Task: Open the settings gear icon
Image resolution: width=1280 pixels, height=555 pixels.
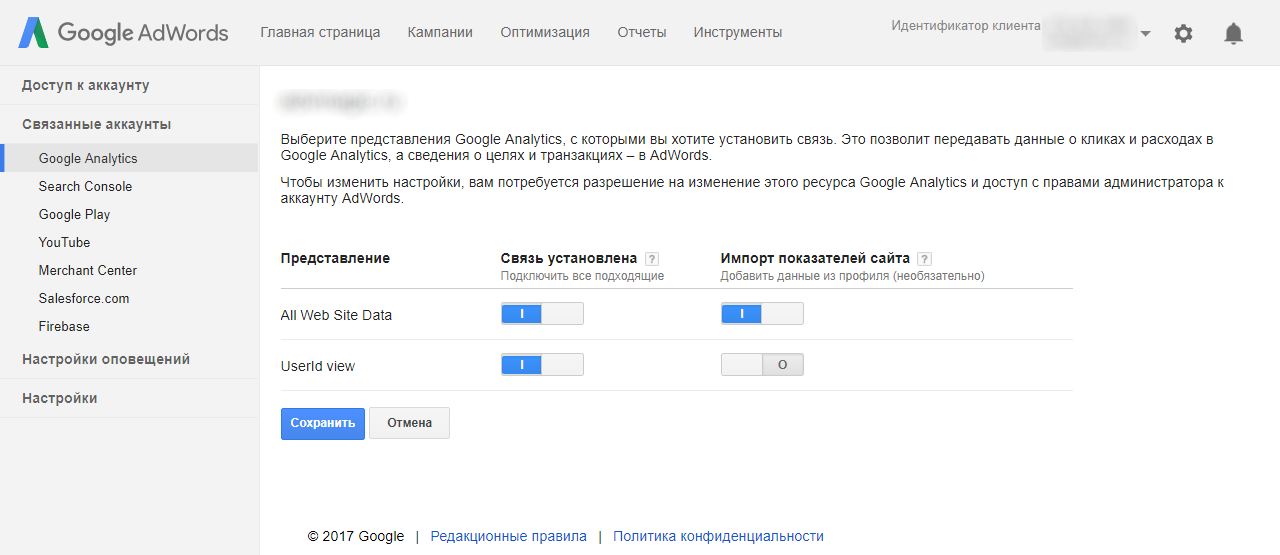Action: [1183, 33]
